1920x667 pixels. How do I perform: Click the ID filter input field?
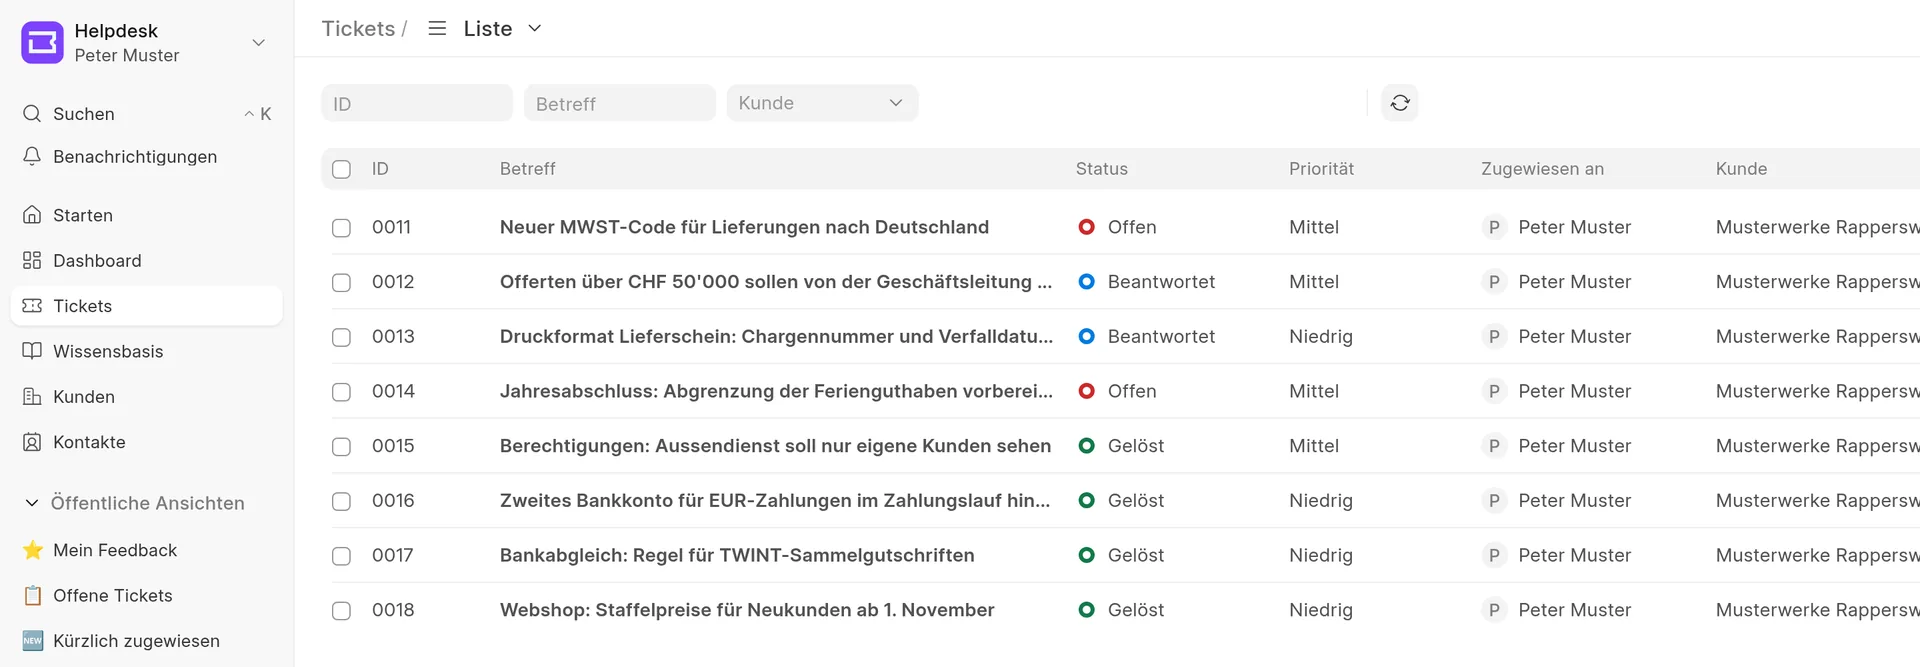pyautogui.click(x=417, y=103)
